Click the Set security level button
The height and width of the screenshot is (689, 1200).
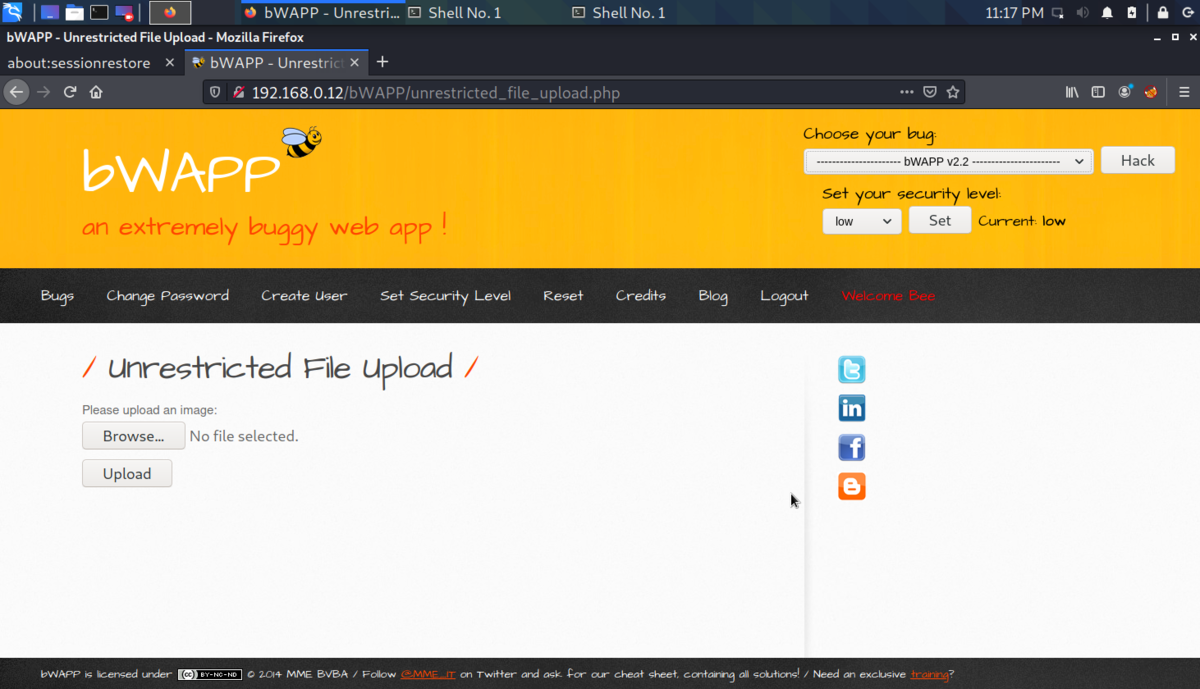coord(940,220)
